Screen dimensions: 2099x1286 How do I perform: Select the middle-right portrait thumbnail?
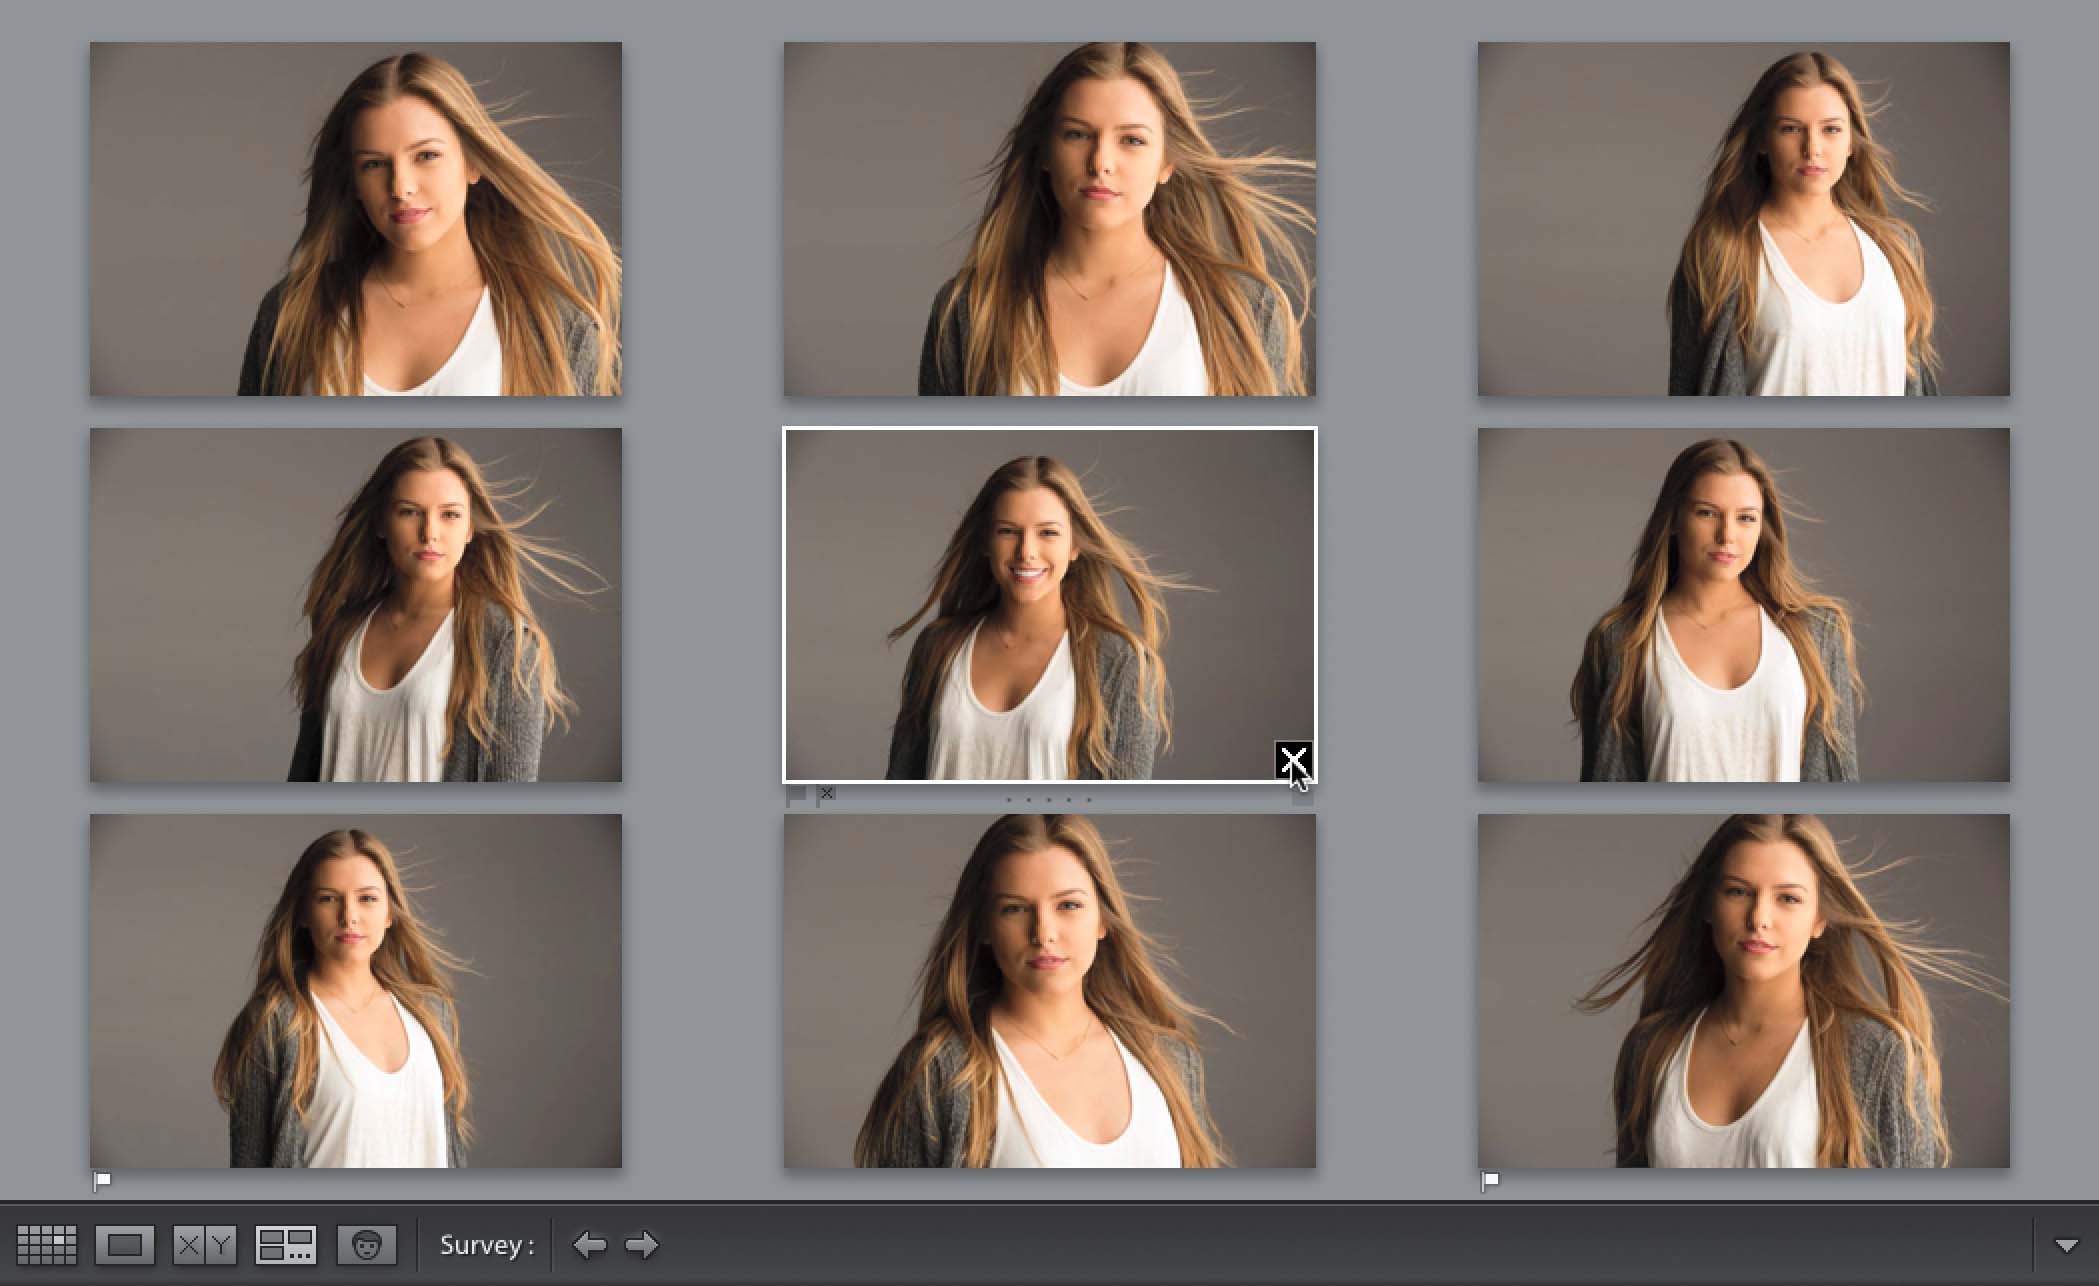[1743, 604]
